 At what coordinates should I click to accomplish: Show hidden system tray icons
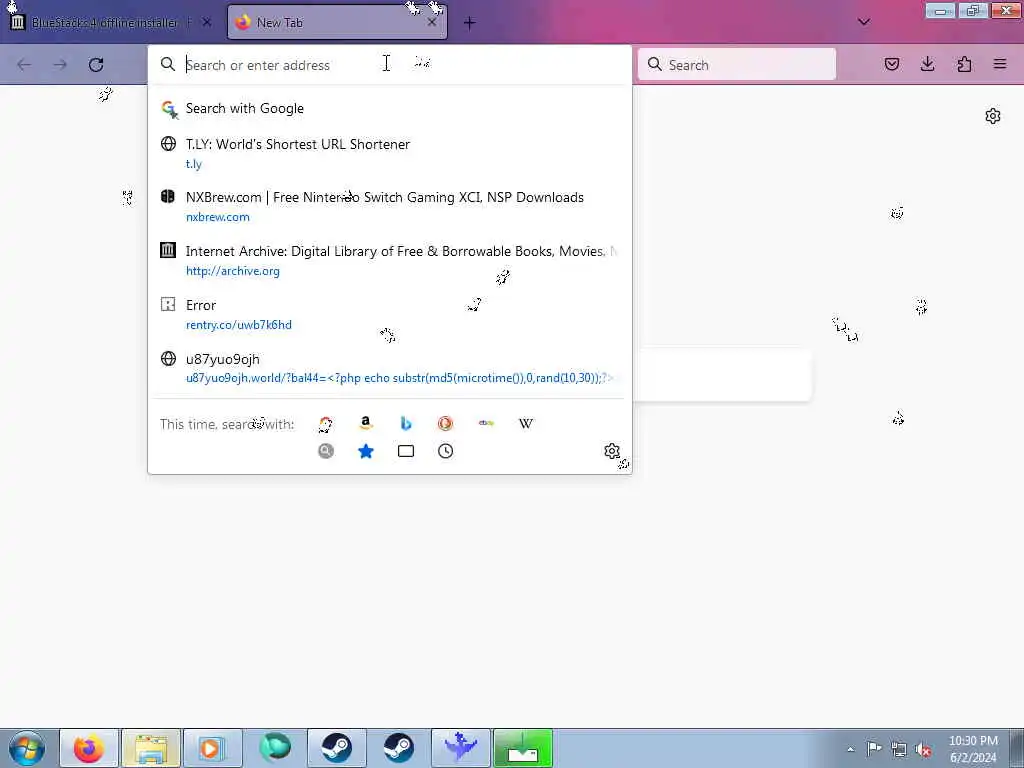coord(850,750)
